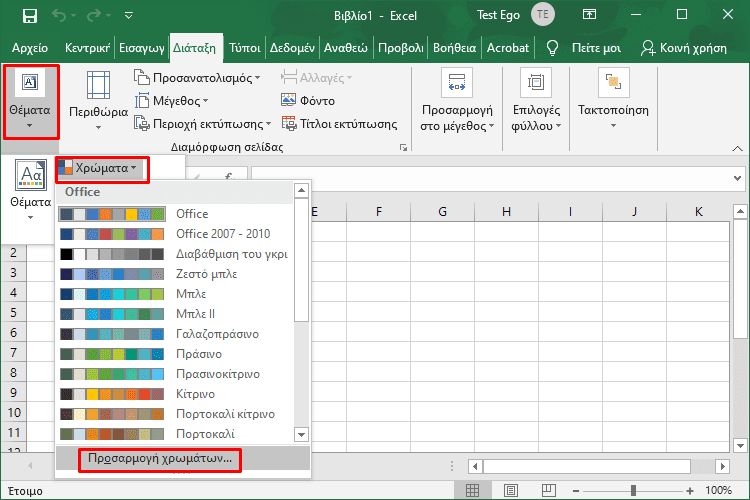Image resolution: width=750 pixels, height=500 pixels.
Task: Select the Διάταξη tab
Action: click(195, 48)
